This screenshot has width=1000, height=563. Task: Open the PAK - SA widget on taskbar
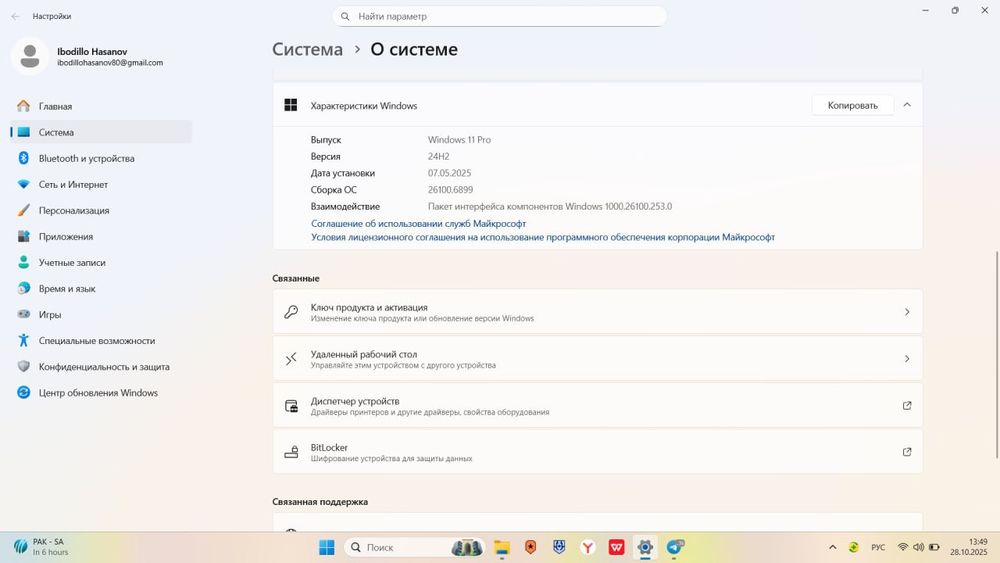(41, 547)
